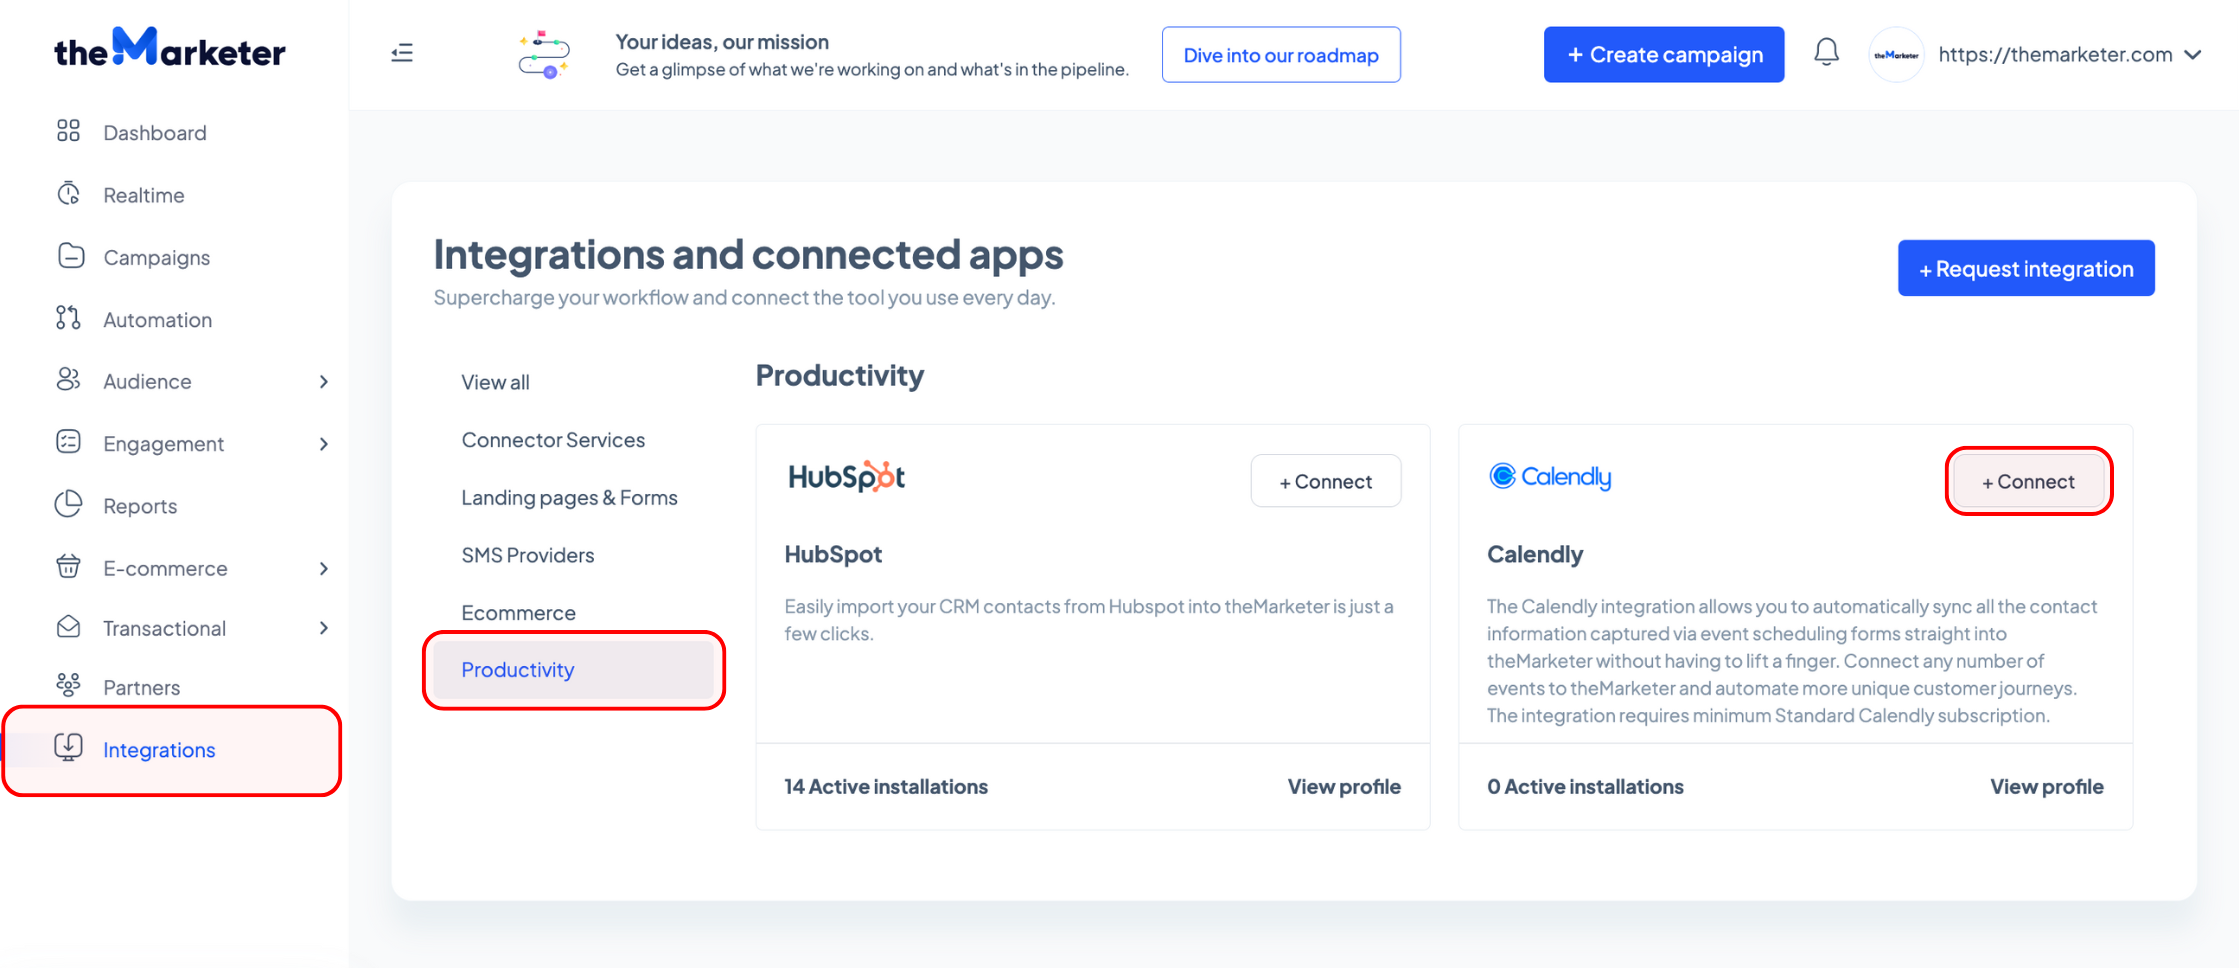This screenshot has width=2239, height=968.
Task: Expand the E-commerce submenu chevron
Action: 323,568
